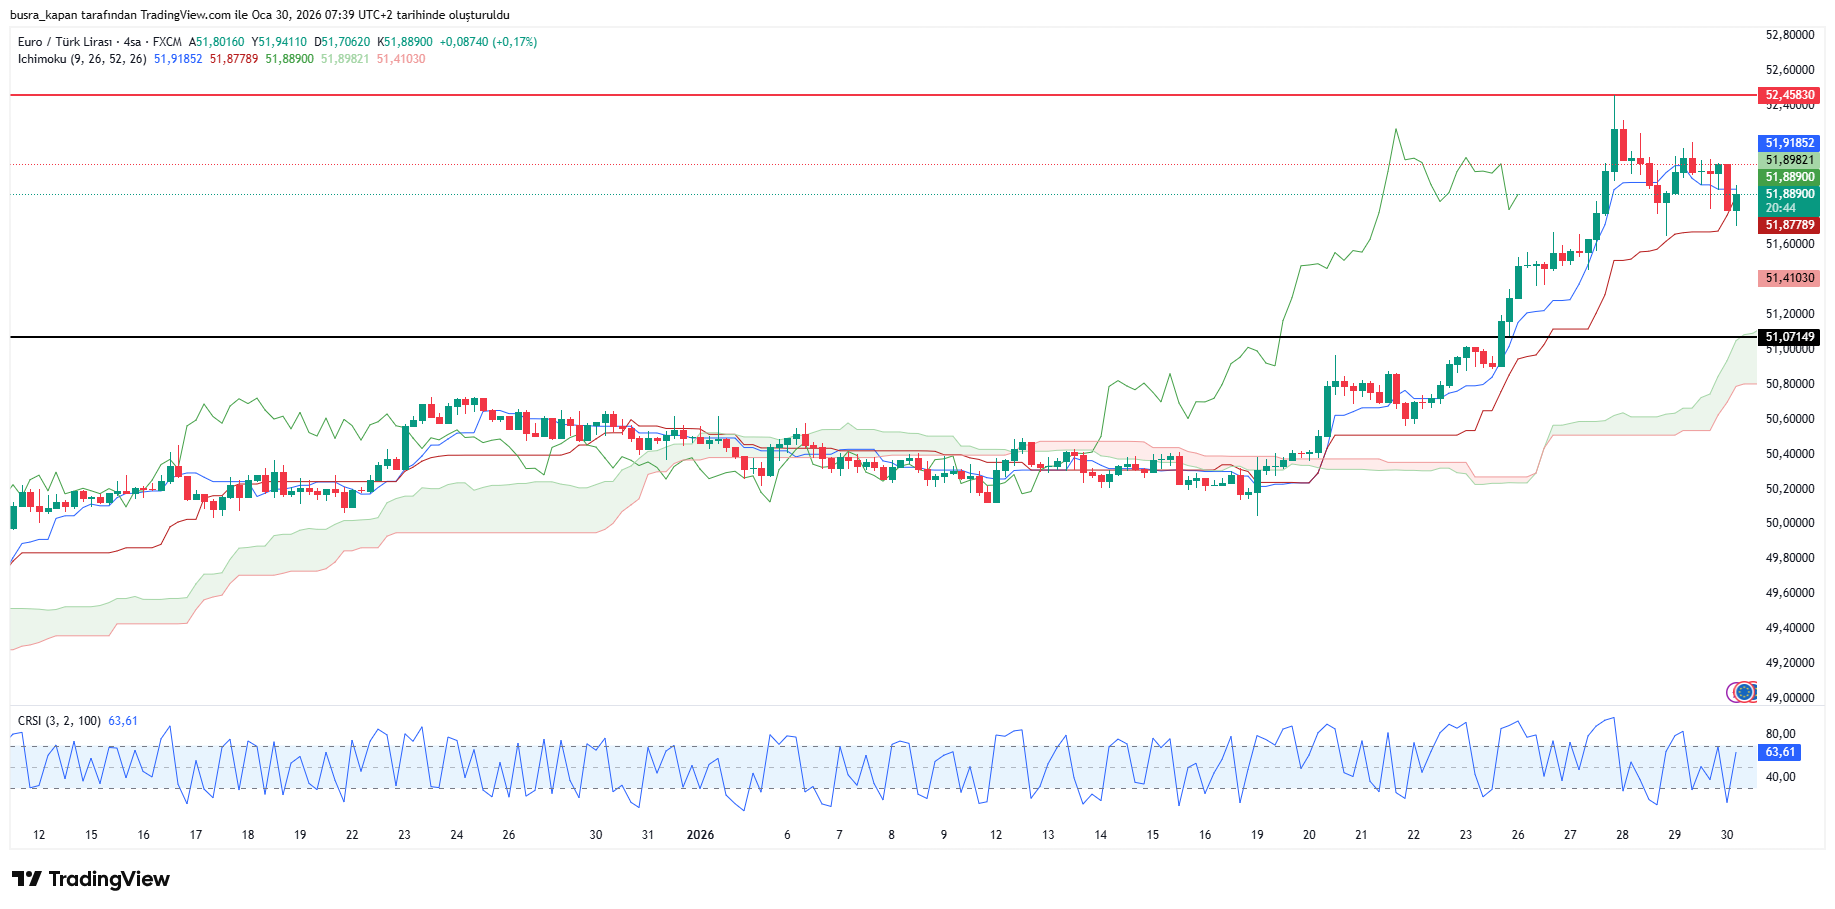Click the Ichimoku (9, 26, 52, 26) indicator legend

82,59
